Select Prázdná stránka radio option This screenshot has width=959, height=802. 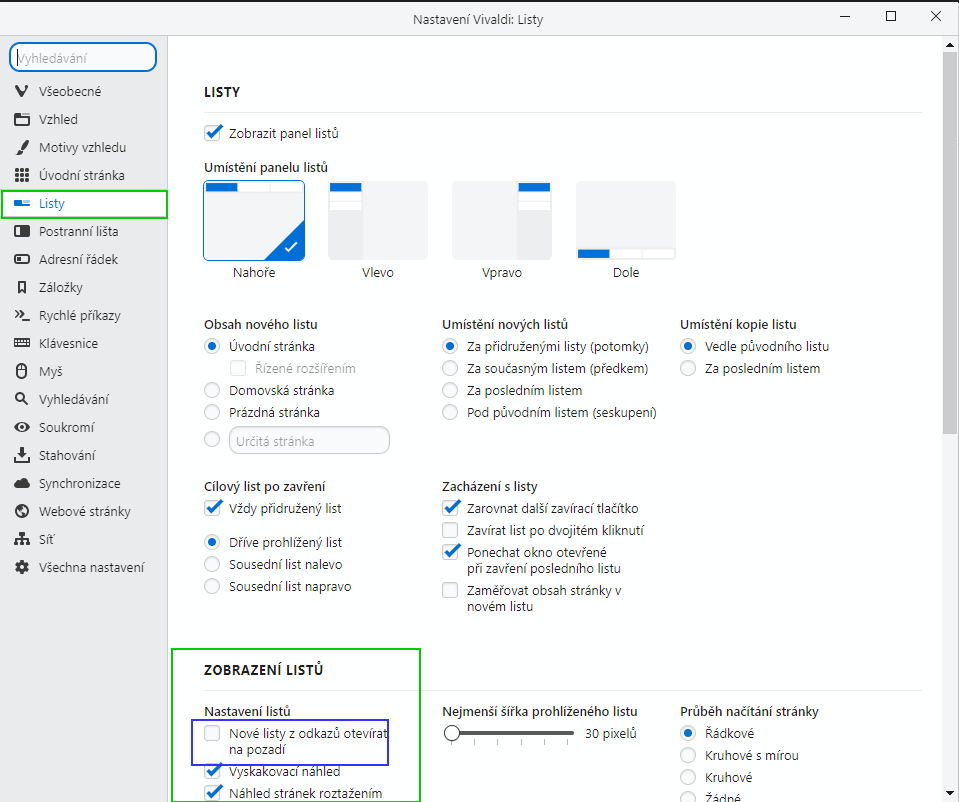point(212,412)
